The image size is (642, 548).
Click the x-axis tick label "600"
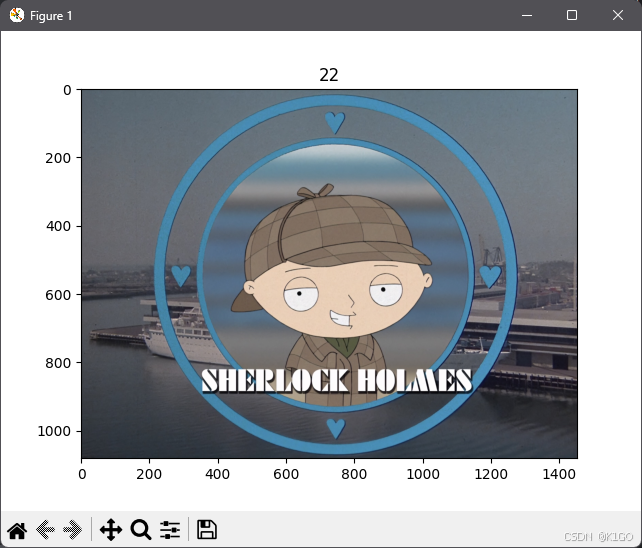click(286, 474)
